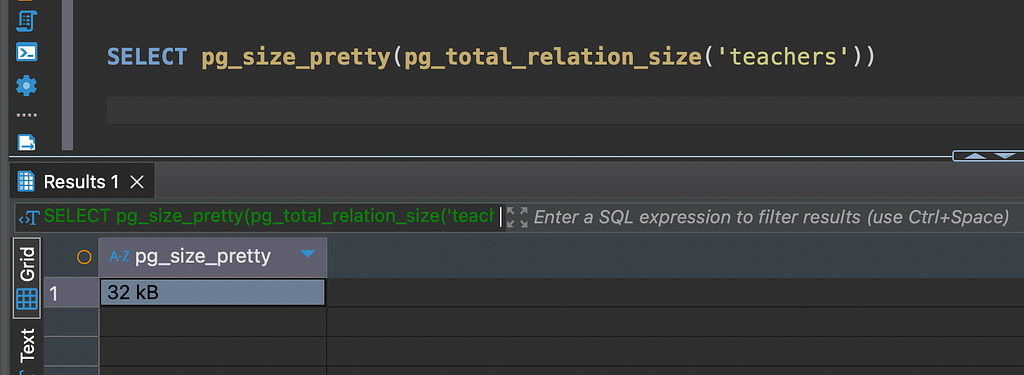
Task: Click the export results page icon in sidebar
Action: click(x=26, y=142)
